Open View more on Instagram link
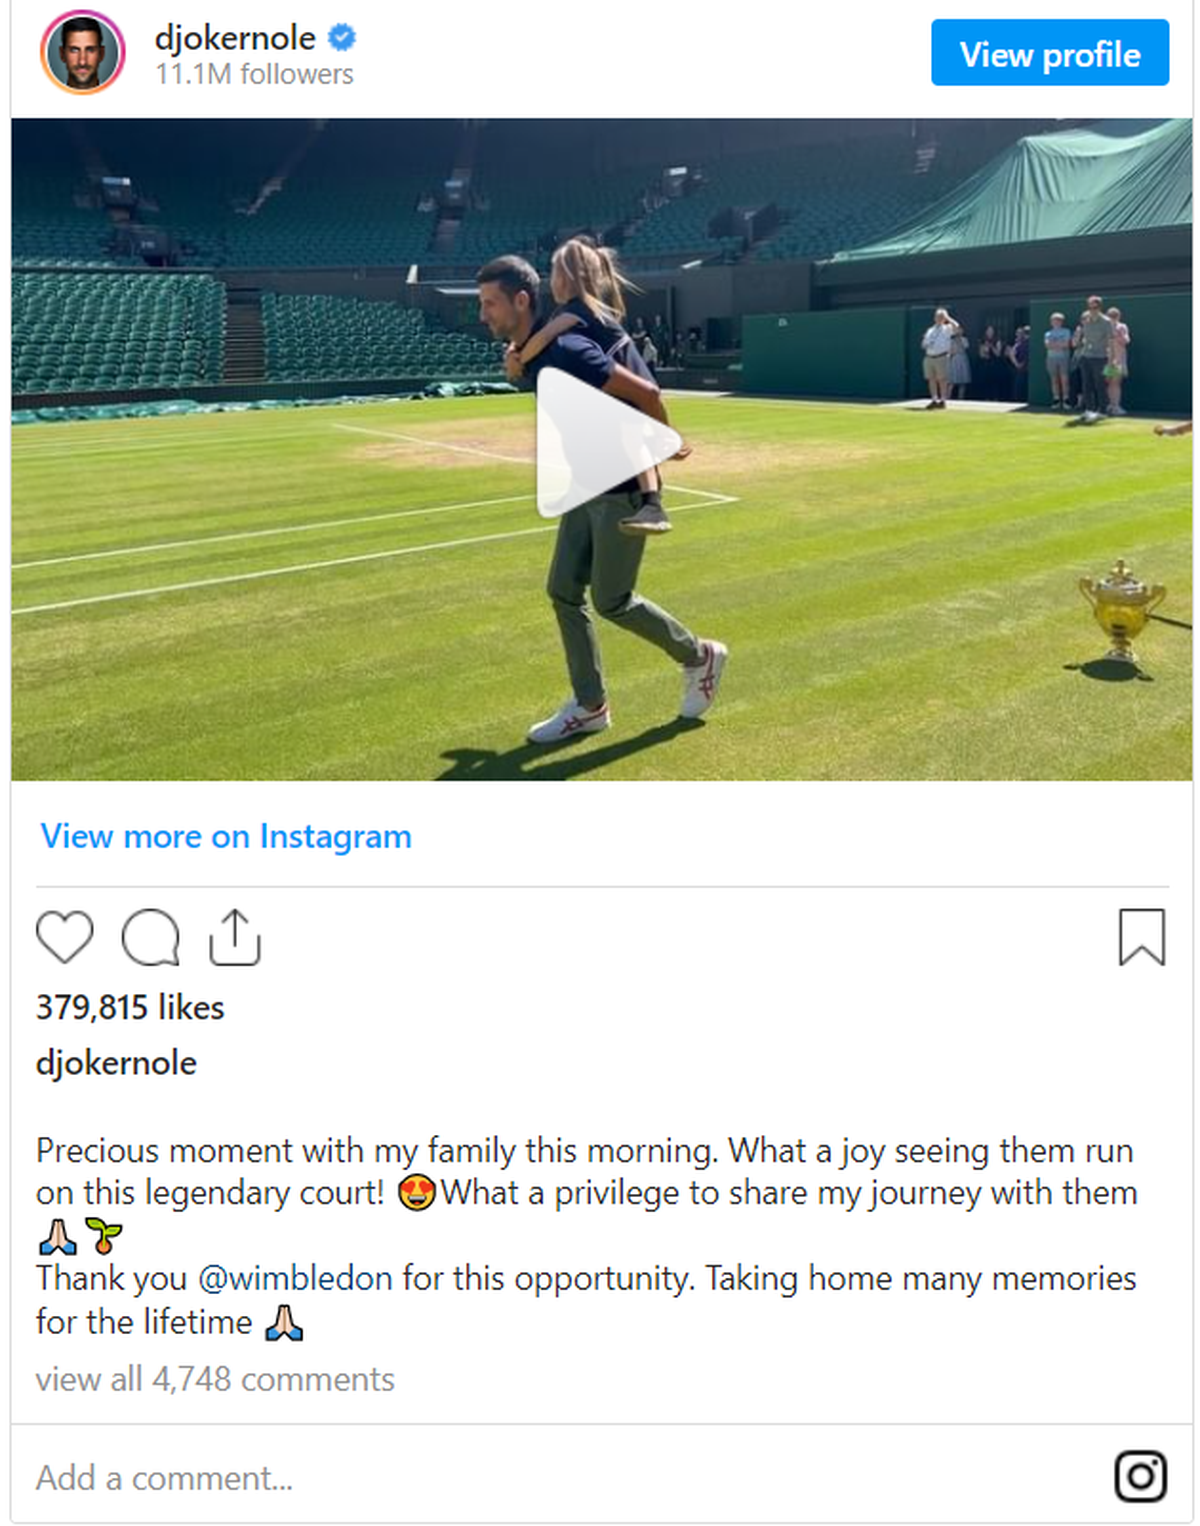 pyautogui.click(x=226, y=836)
